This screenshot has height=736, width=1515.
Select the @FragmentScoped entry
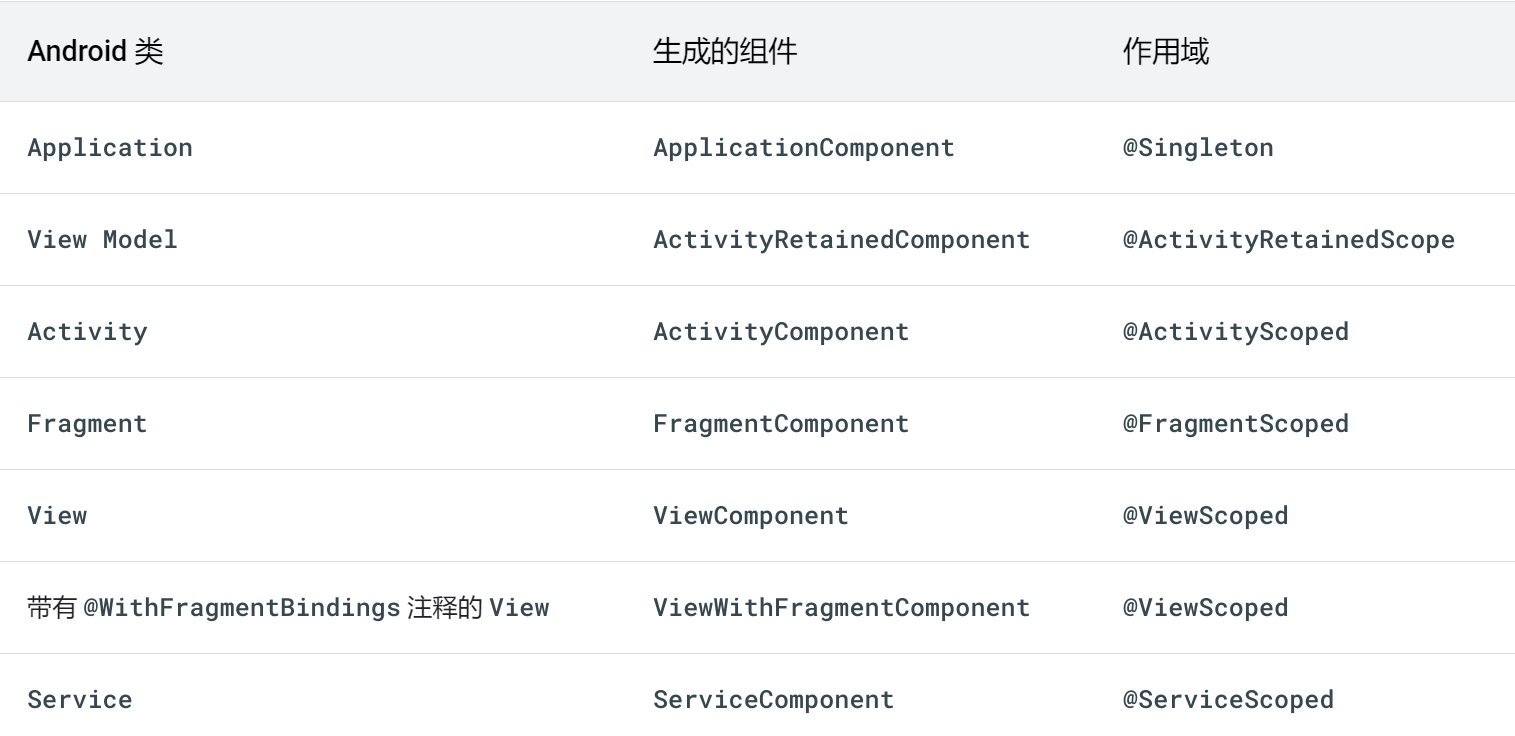pyautogui.click(x=1237, y=423)
